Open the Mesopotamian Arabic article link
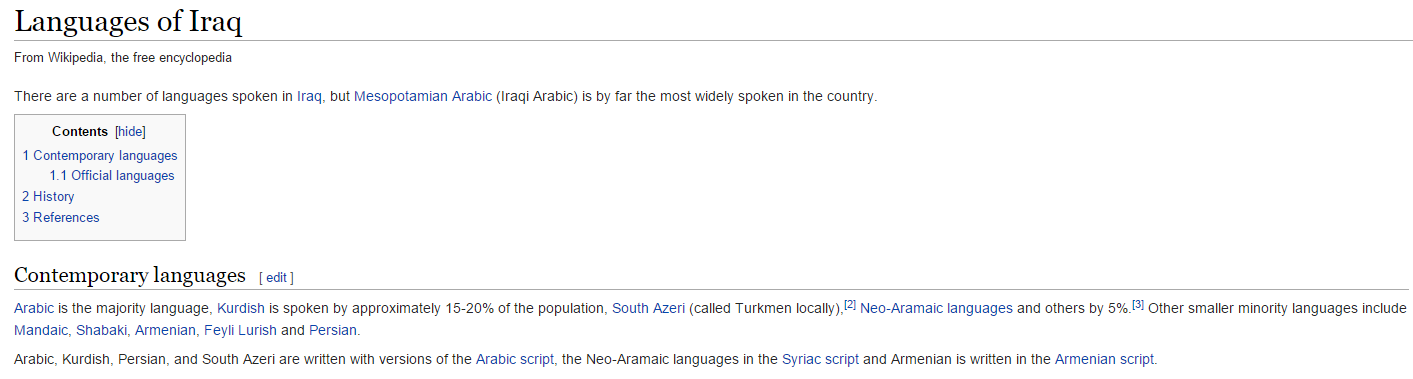This screenshot has width=1413, height=379. click(x=423, y=97)
